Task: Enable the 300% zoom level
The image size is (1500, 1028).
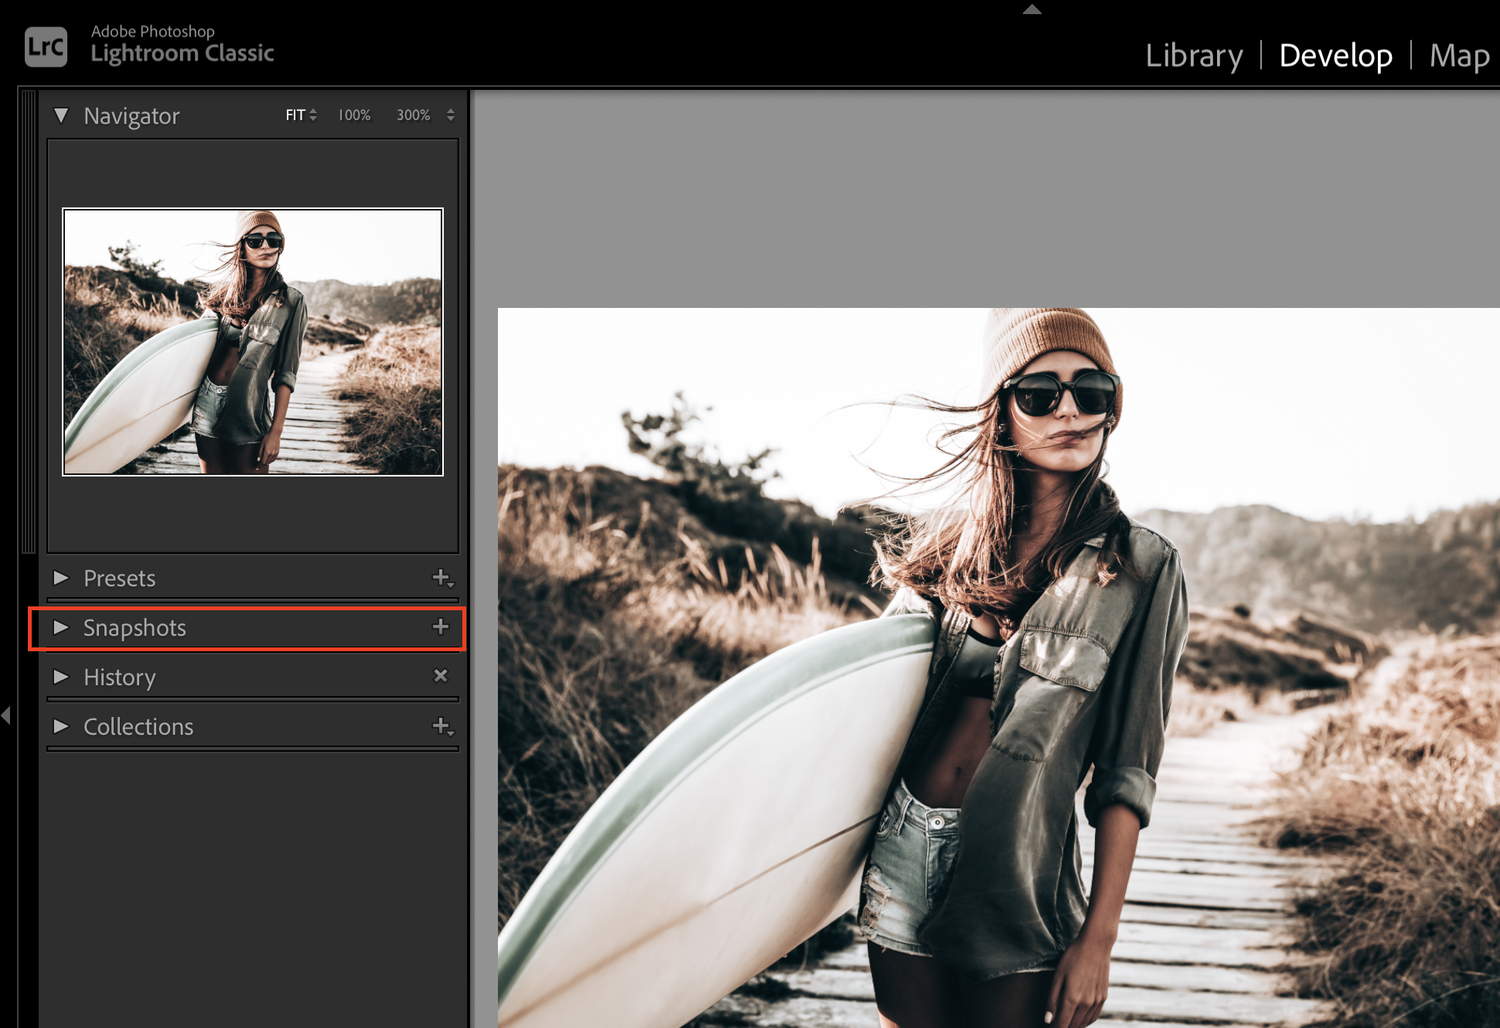Action: click(413, 114)
